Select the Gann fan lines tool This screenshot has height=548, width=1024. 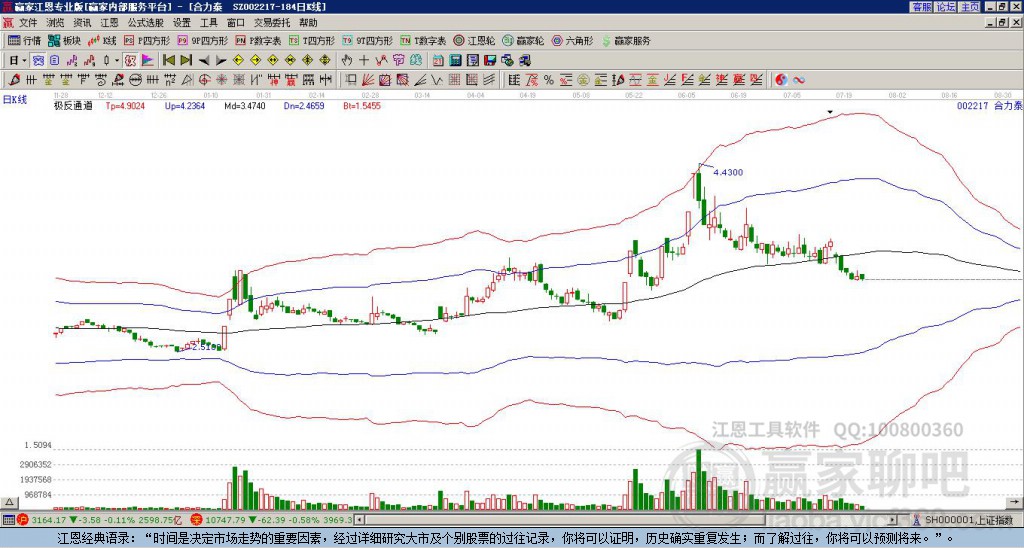(x=368, y=80)
